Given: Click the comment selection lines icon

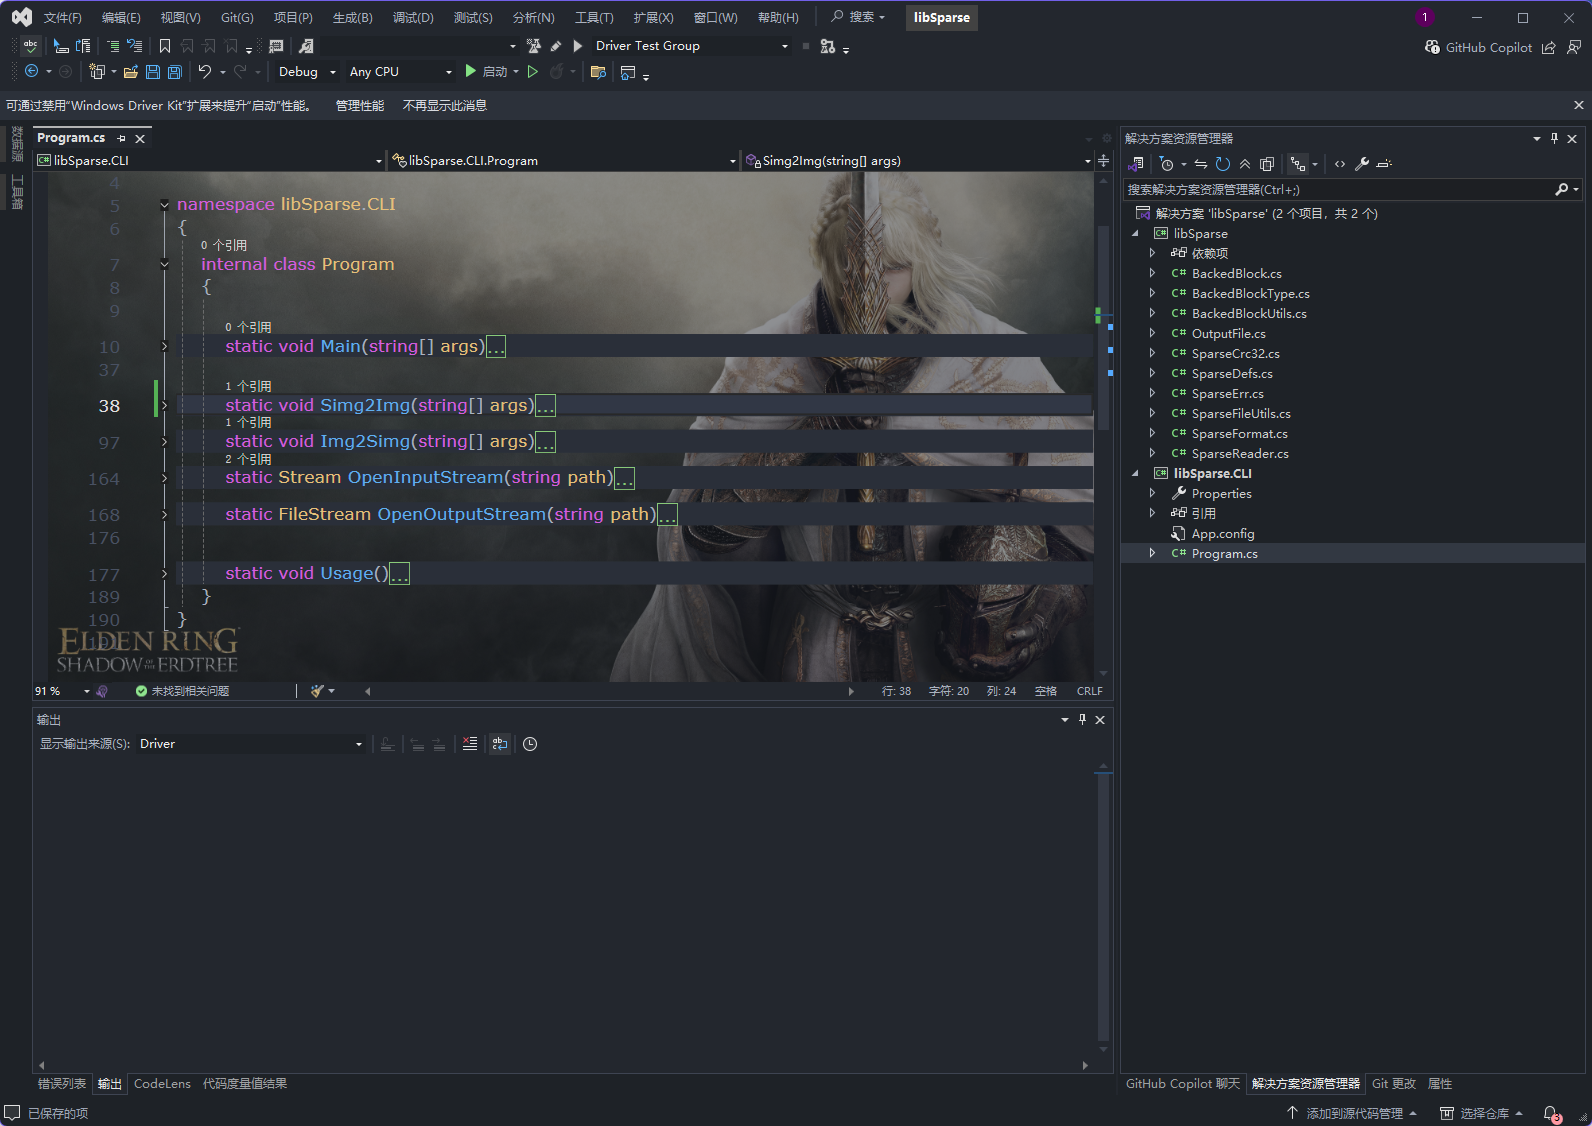Looking at the screenshot, I should coord(112,46).
